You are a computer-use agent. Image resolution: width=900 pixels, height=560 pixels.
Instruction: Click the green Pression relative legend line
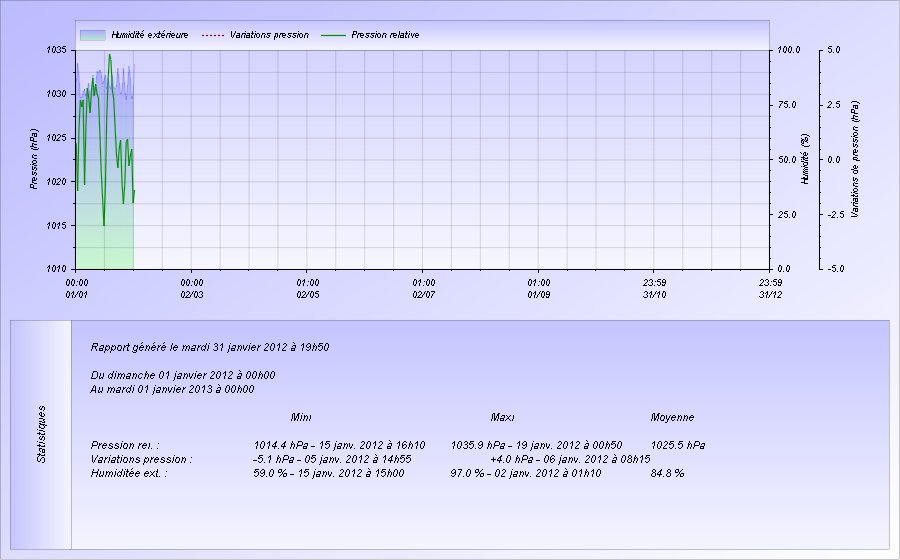[333, 35]
